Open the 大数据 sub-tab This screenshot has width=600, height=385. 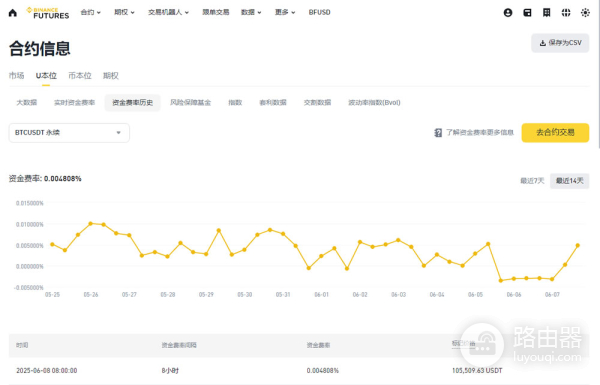click(27, 103)
